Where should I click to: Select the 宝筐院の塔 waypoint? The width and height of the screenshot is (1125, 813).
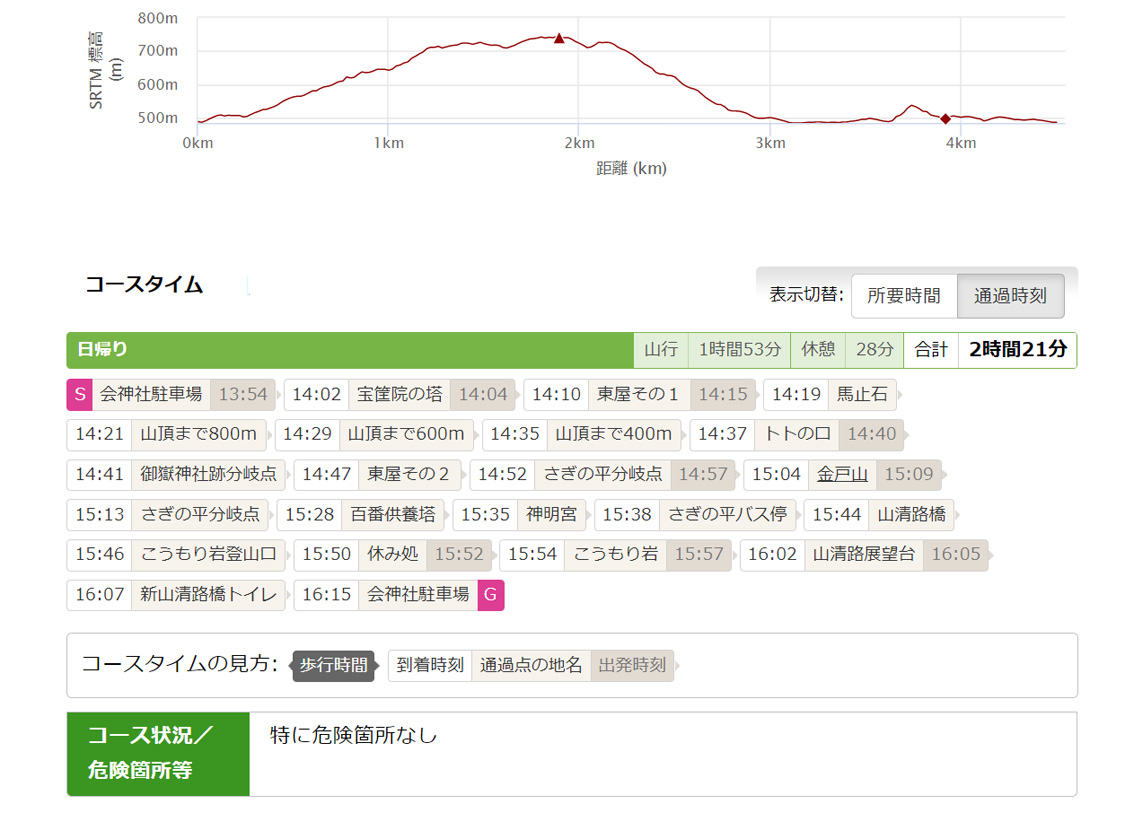(x=399, y=394)
